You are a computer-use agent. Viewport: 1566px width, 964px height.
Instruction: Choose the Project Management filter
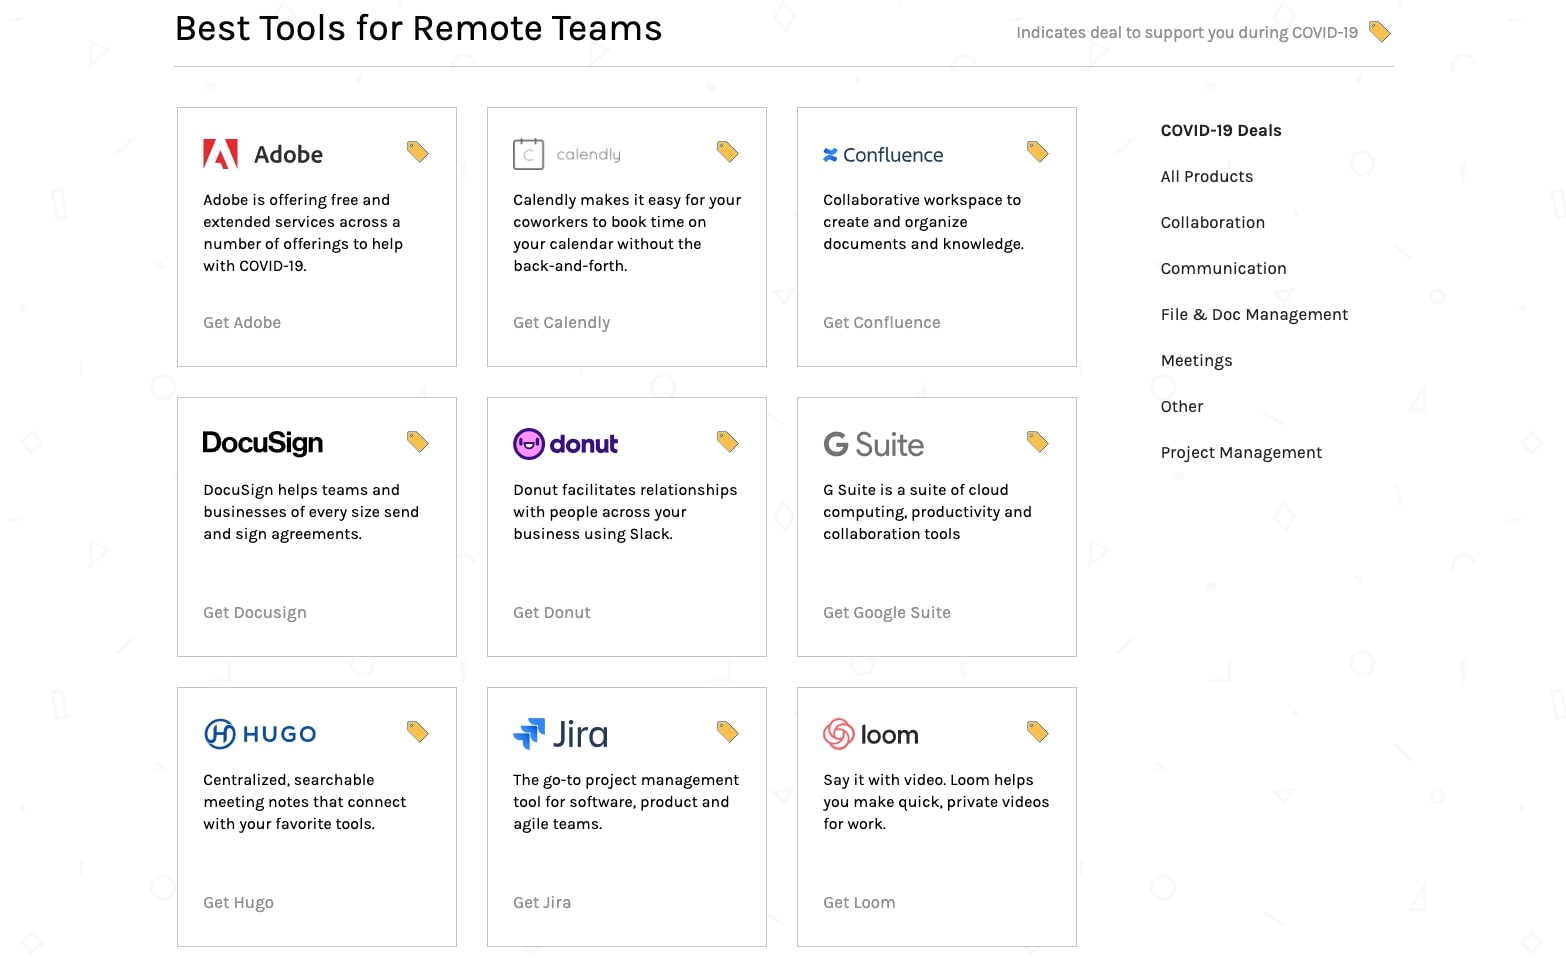coord(1241,452)
